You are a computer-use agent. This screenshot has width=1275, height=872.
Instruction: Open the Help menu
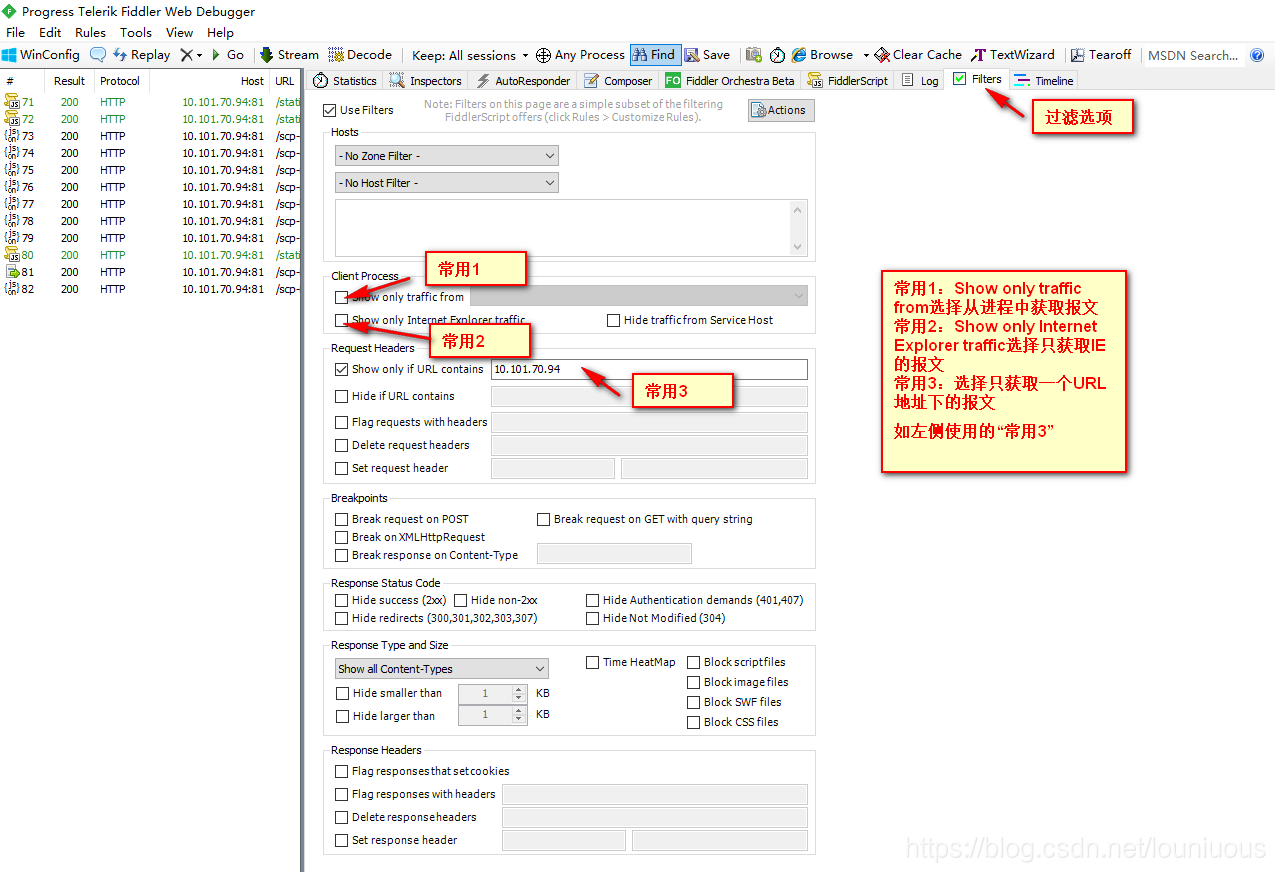[x=220, y=32]
